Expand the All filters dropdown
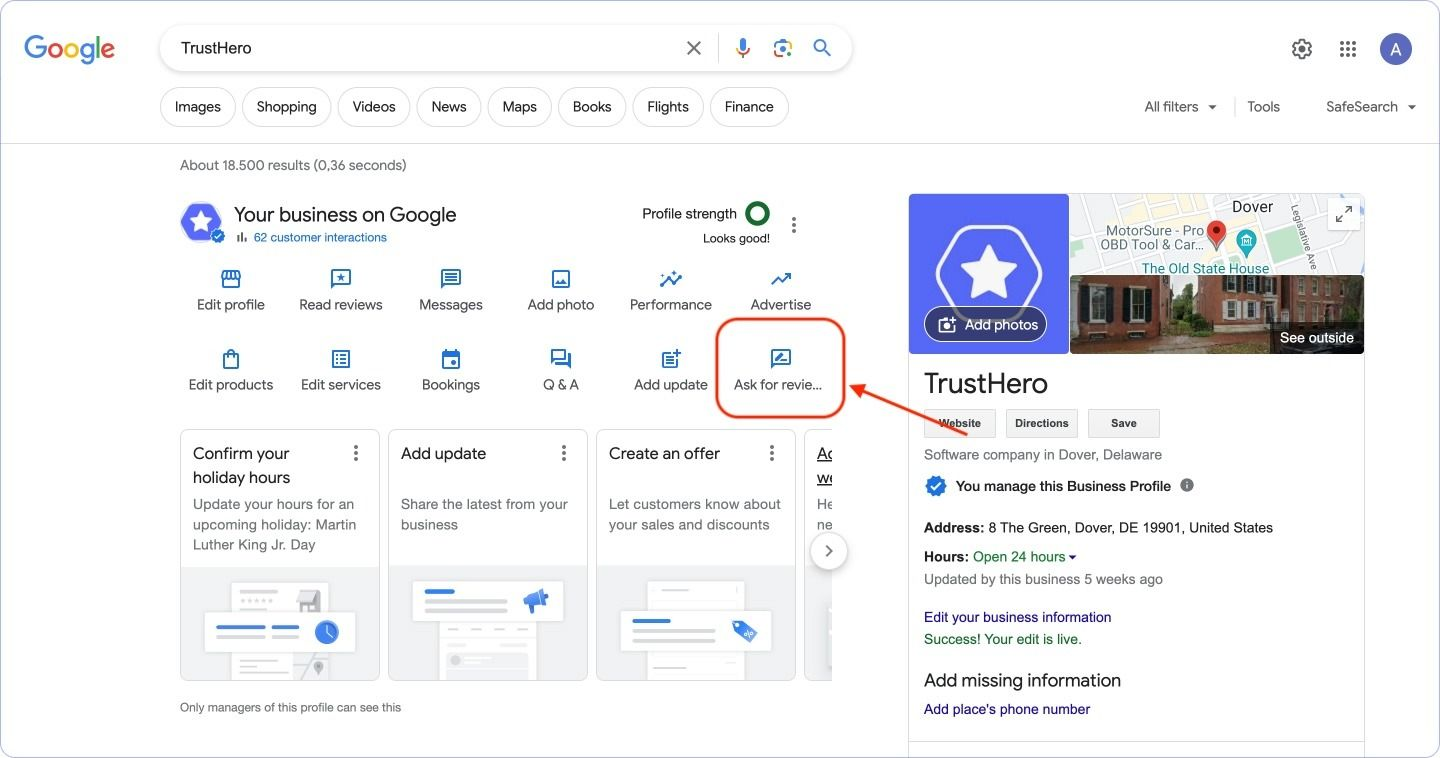 [x=1181, y=107]
